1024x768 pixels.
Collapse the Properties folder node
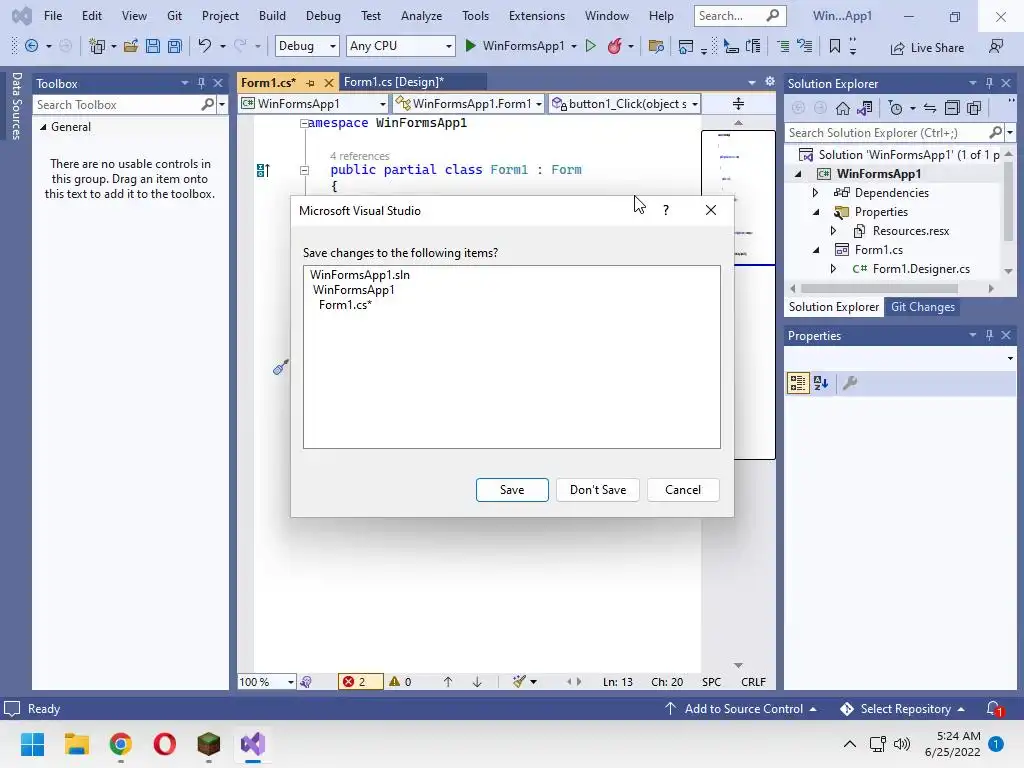click(x=816, y=212)
